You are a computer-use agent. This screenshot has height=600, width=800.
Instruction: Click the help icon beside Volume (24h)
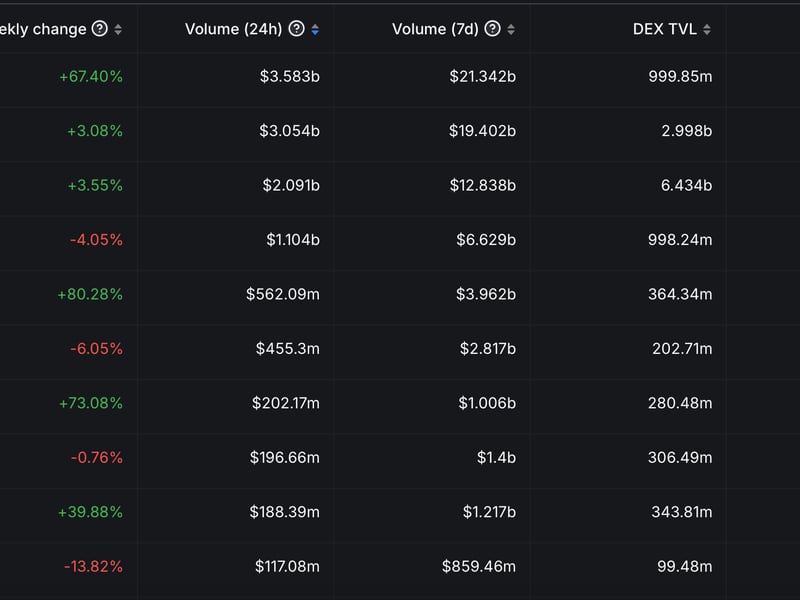pyautogui.click(x=294, y=28)
